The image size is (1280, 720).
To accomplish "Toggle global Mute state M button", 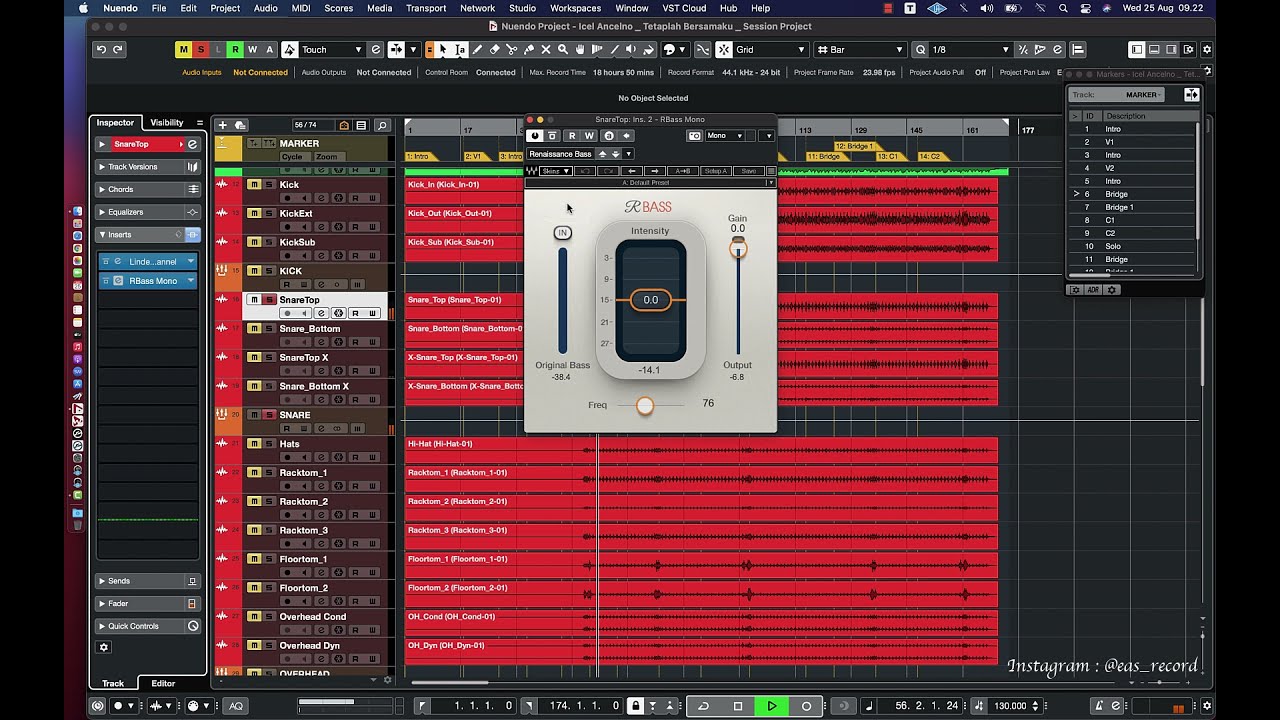I will pos(183,49).
